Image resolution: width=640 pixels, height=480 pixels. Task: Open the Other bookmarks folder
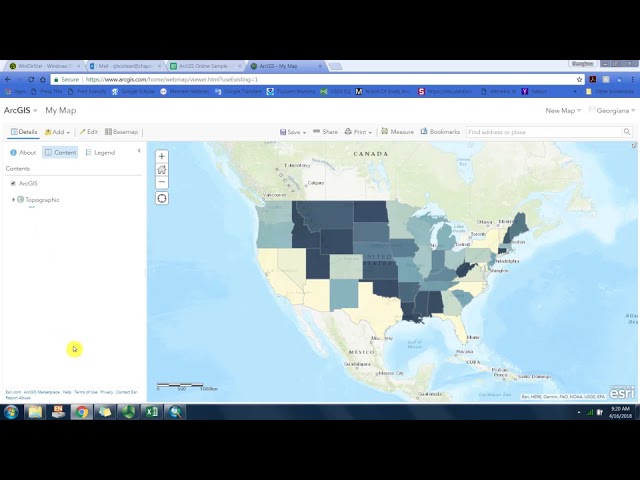coord(610,91)
